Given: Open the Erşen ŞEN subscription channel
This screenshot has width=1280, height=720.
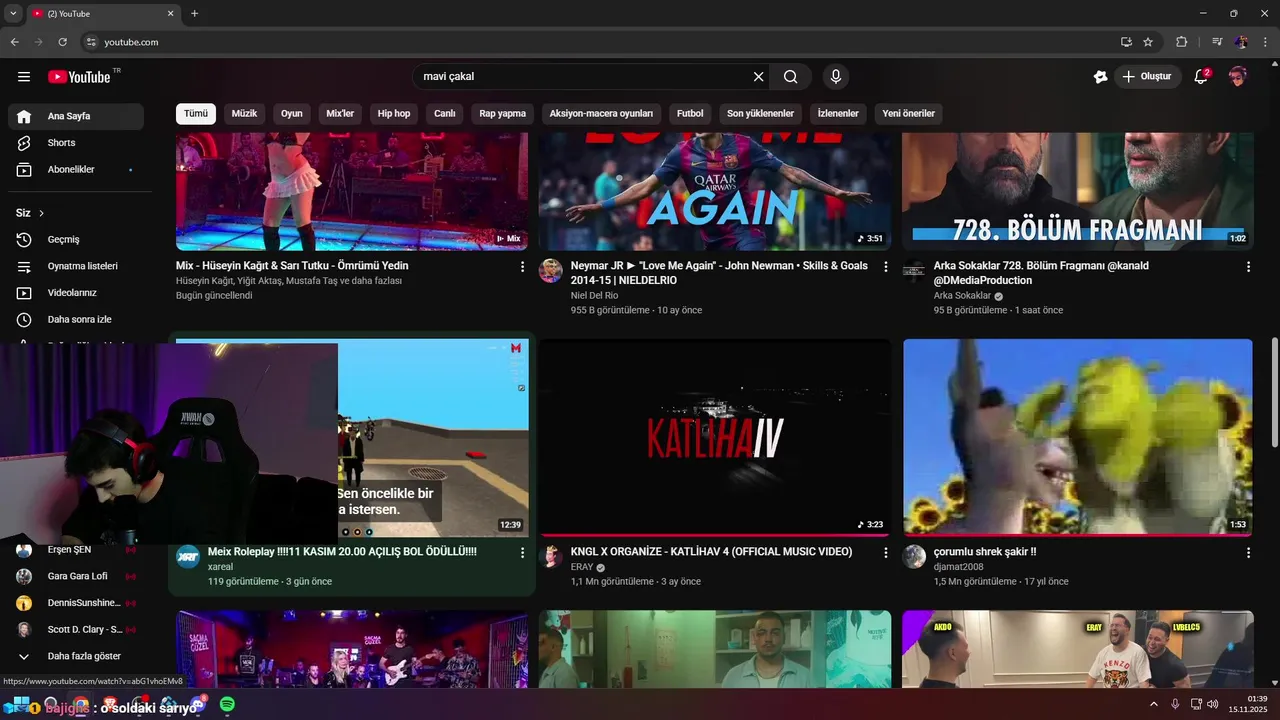Looking at the screenshot, I should [x=76, y=550].
